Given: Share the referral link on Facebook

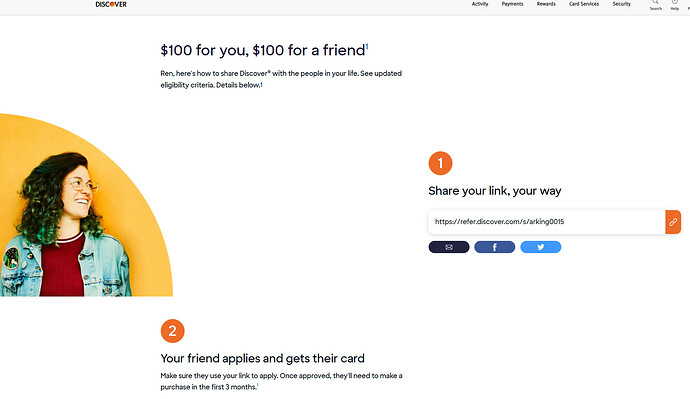Looking at the screenshot, I should point(495,247).
